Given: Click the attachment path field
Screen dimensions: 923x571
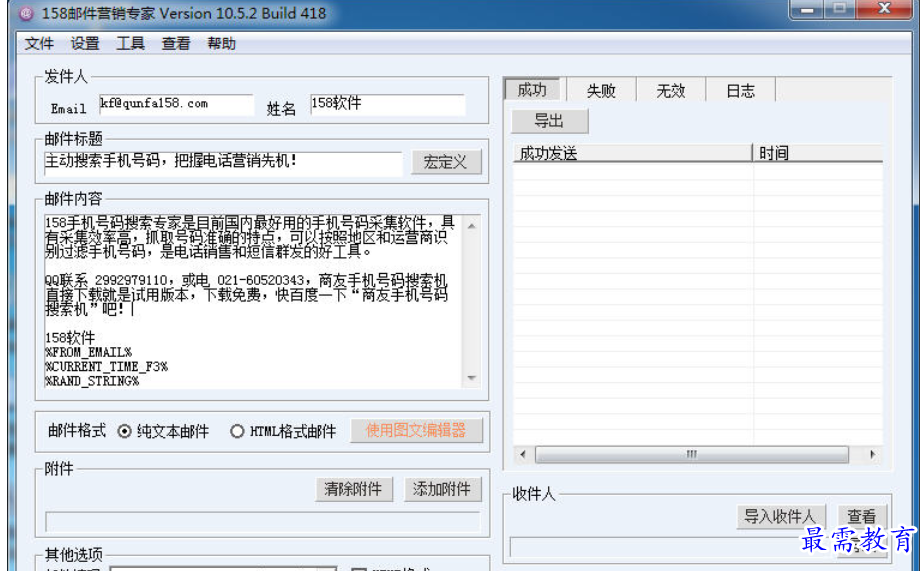Looking at the screenshot, I should [x=263, y=522].
